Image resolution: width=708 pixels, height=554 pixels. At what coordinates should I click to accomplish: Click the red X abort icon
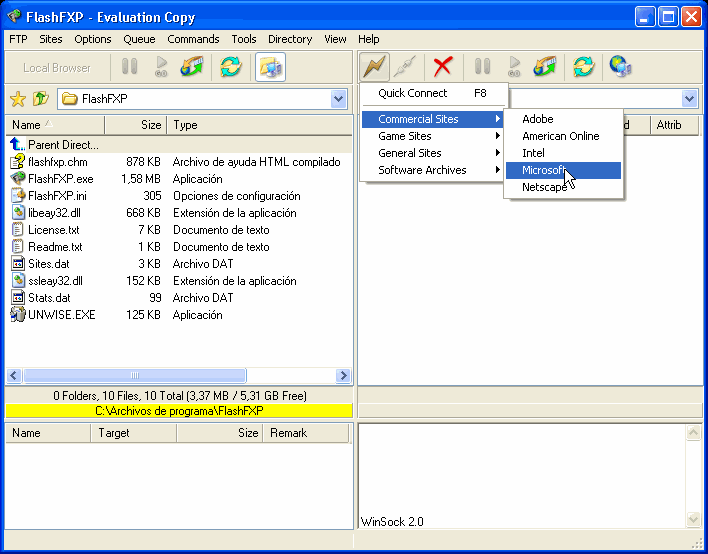coord(443,67)
